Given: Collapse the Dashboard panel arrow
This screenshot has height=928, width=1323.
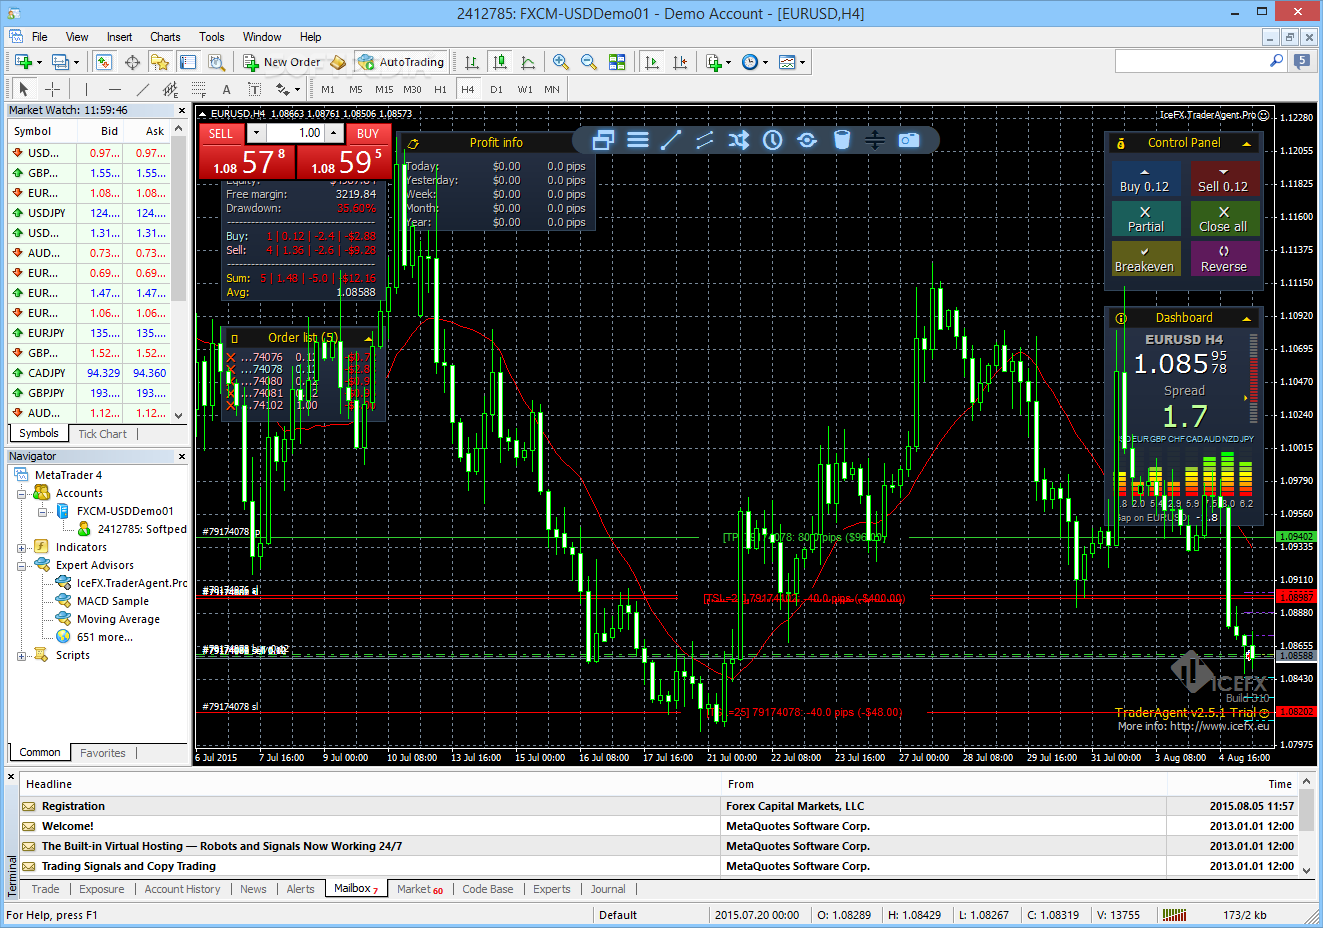Looking at the screenshot, I should click(1246, 318).
